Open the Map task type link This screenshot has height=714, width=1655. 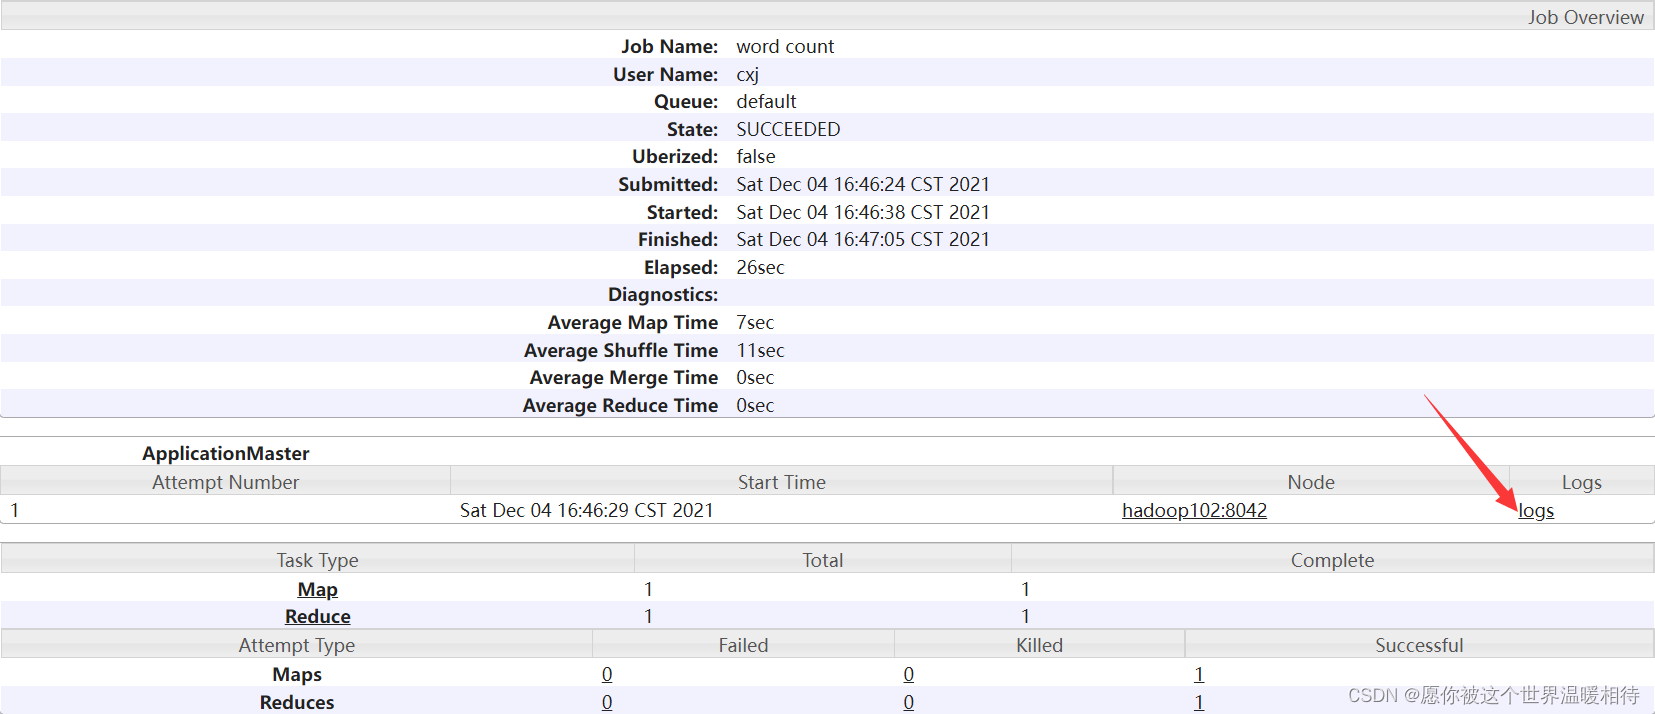[x=318, y=590]
